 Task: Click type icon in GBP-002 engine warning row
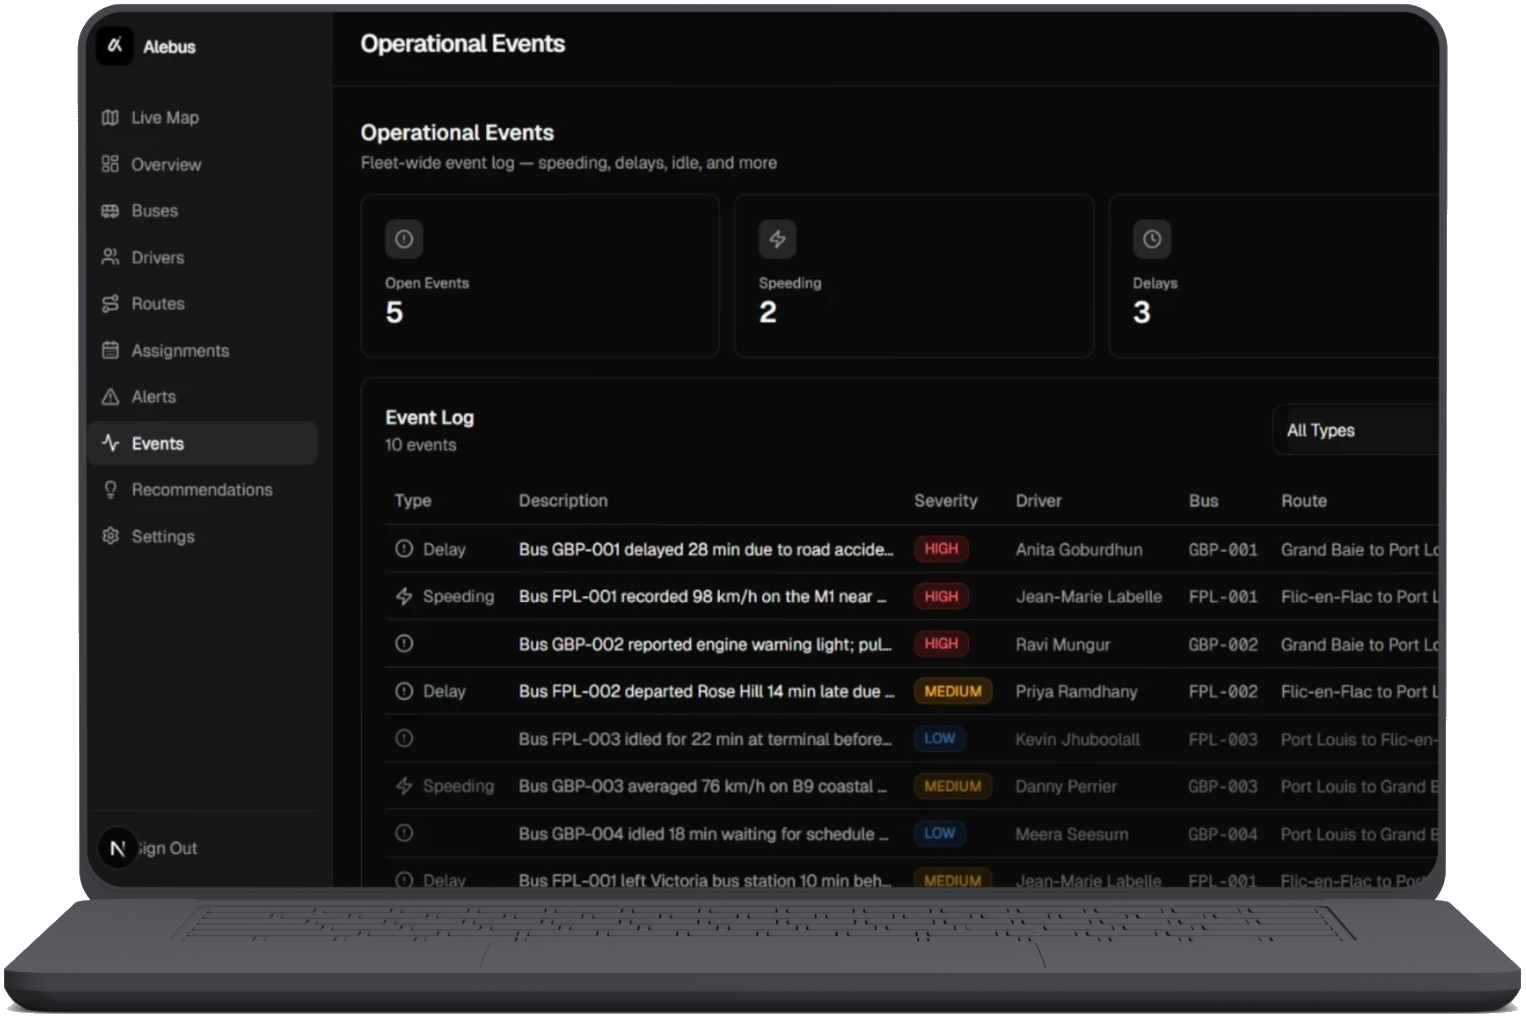[x=404, y=644]
